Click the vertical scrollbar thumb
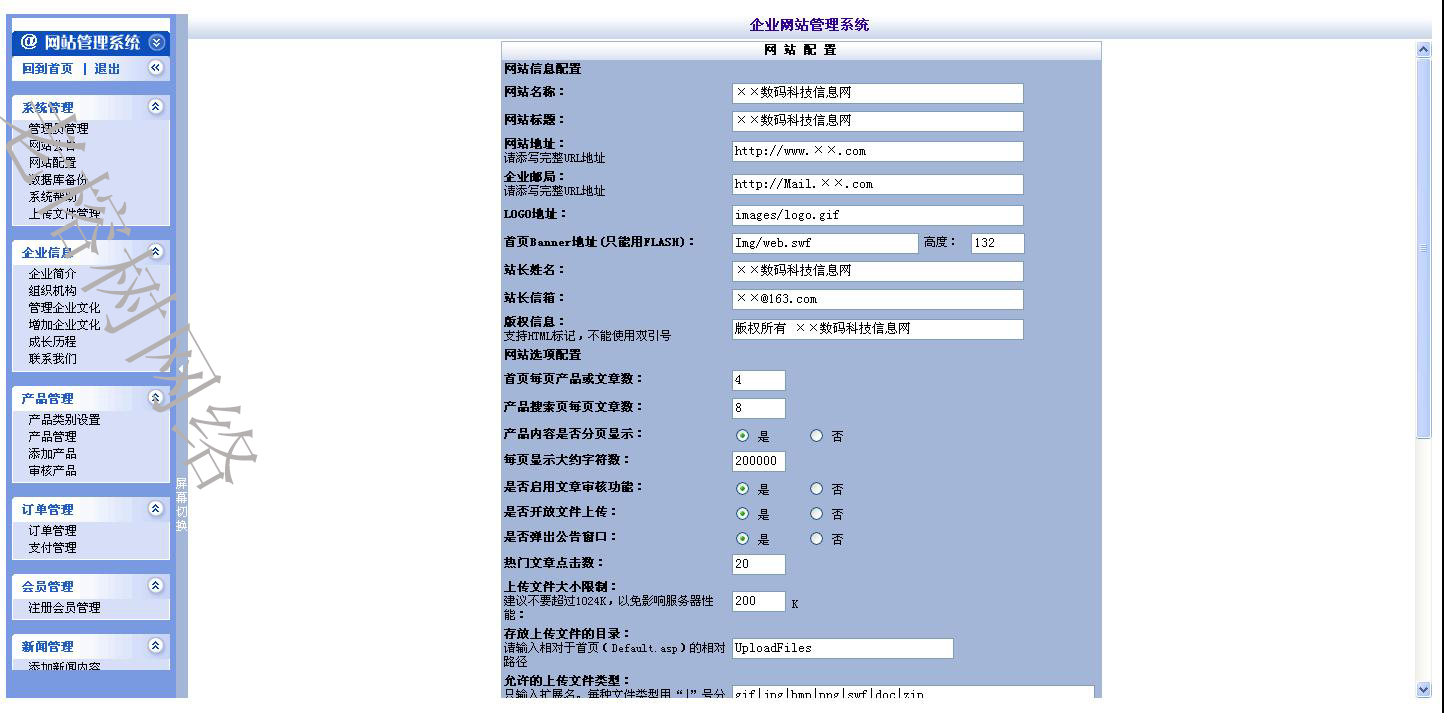 pos(1424,248)
